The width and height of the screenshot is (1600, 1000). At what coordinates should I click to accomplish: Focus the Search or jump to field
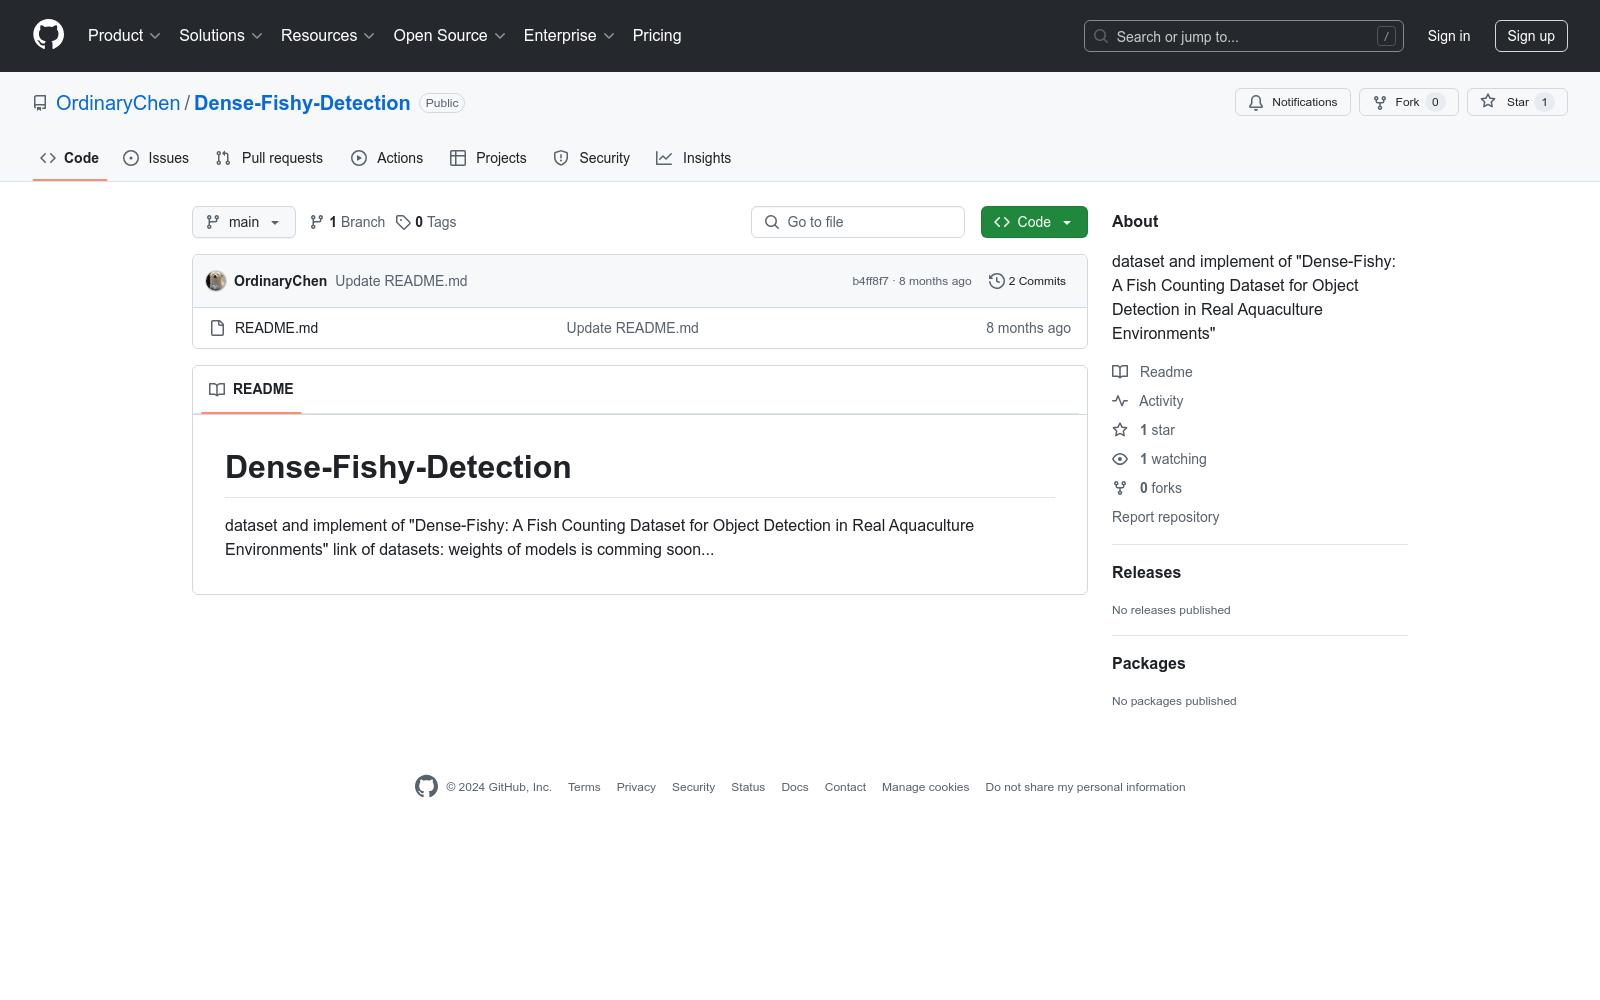[1243, 36]
